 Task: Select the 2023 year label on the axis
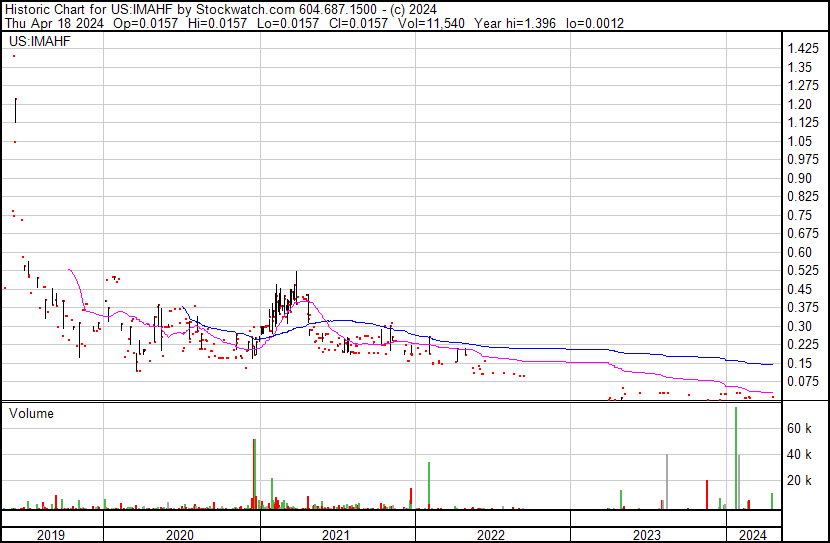tap(647, 535)
